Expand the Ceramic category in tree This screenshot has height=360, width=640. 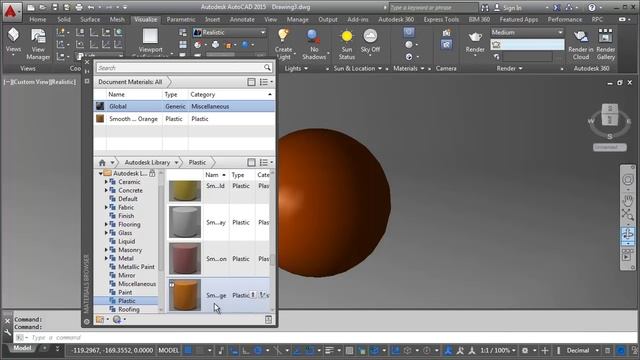coord(106,182)
